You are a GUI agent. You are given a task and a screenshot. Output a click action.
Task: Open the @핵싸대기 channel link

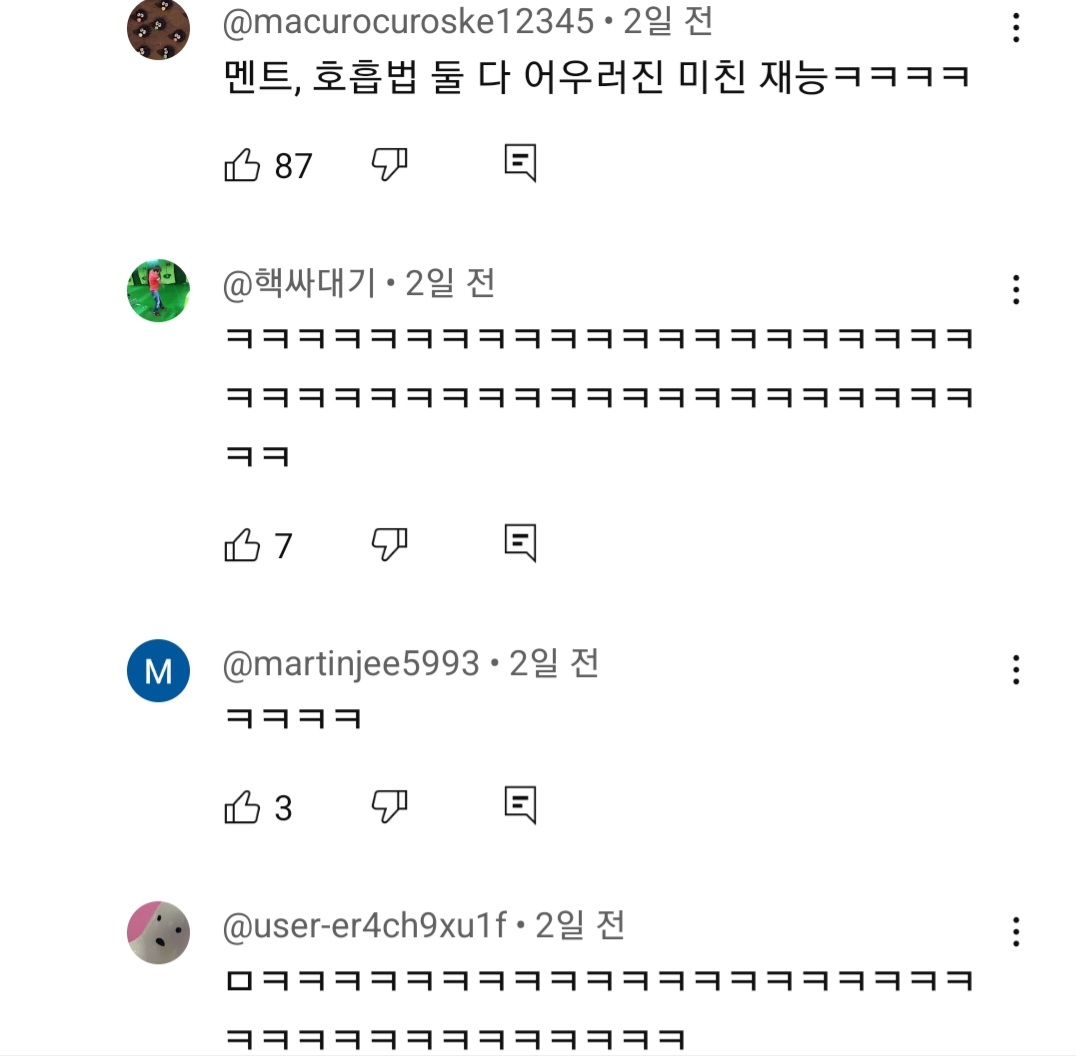point(299,285)
